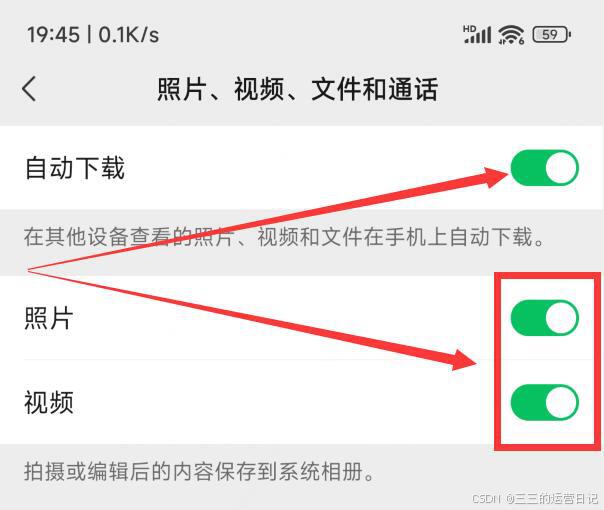Tap the HD cellular signal icon
604x510 pixels.
coord(477,35)
